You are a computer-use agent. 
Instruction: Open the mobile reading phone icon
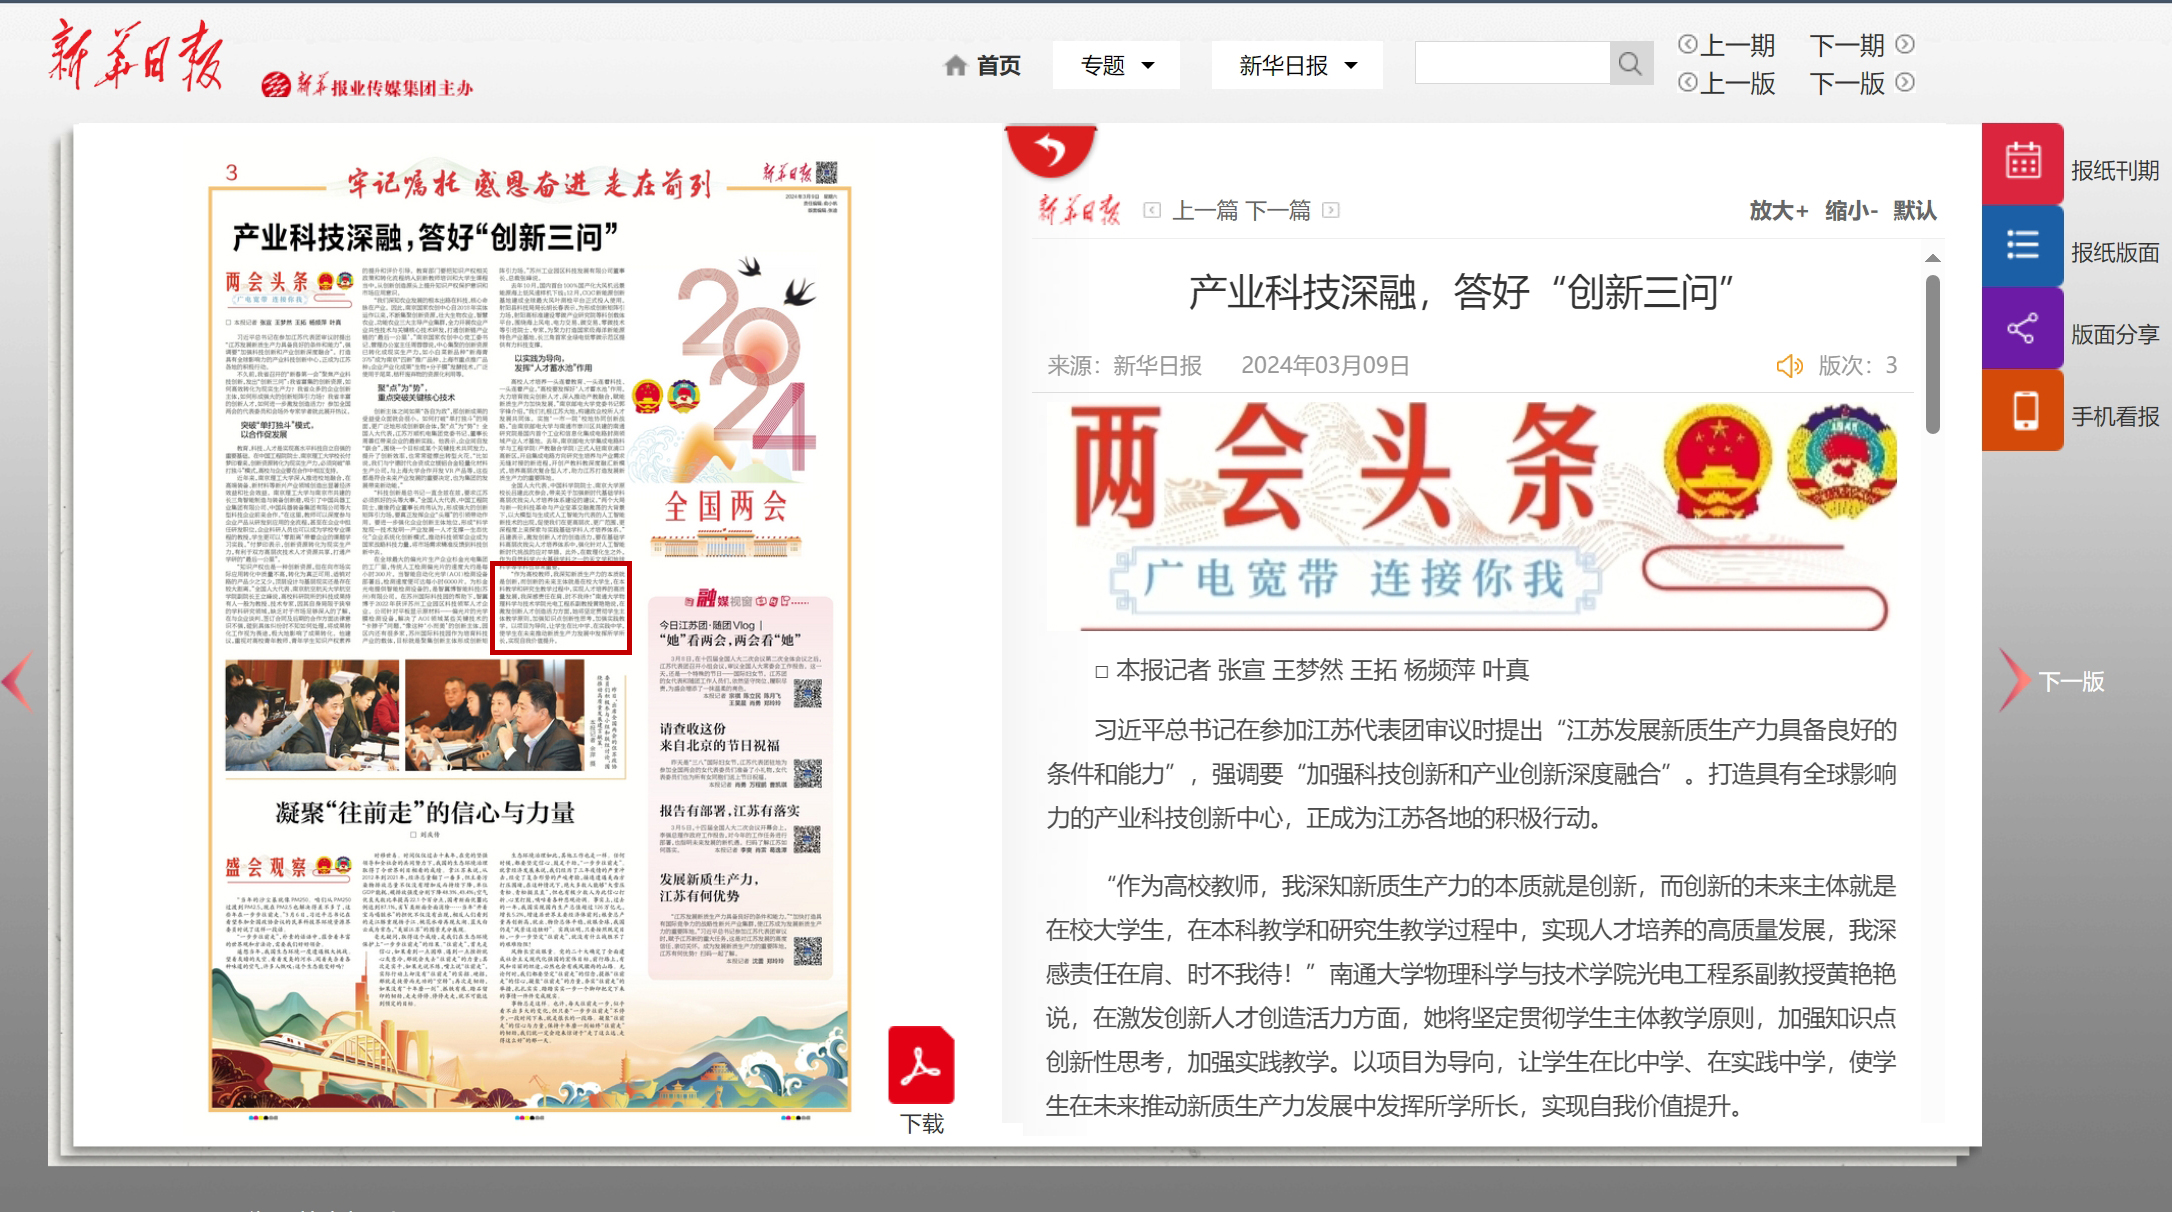(x=2025, y=410)
